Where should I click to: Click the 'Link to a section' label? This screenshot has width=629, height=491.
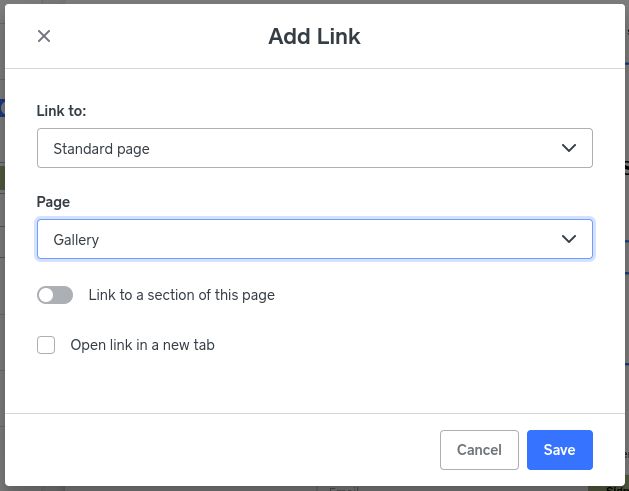tap(181, 295)
